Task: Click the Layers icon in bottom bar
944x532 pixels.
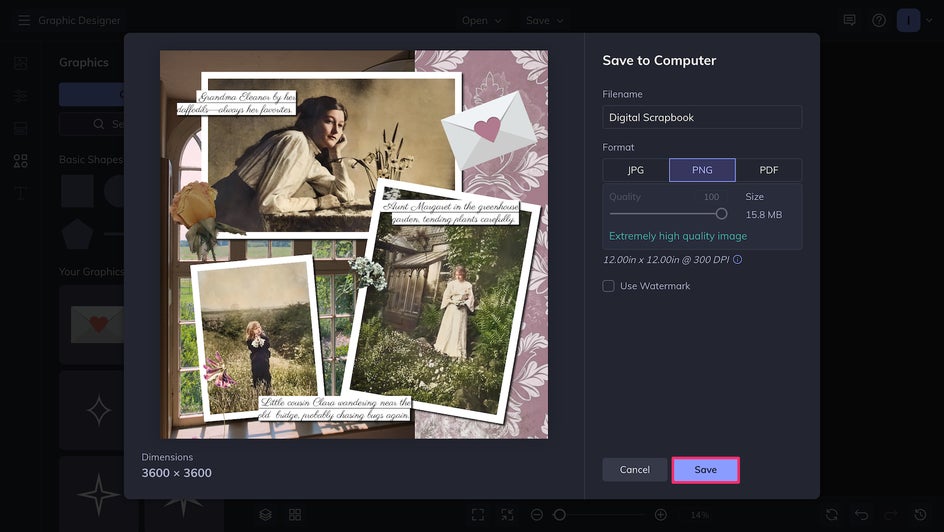Action: (265, 515)
